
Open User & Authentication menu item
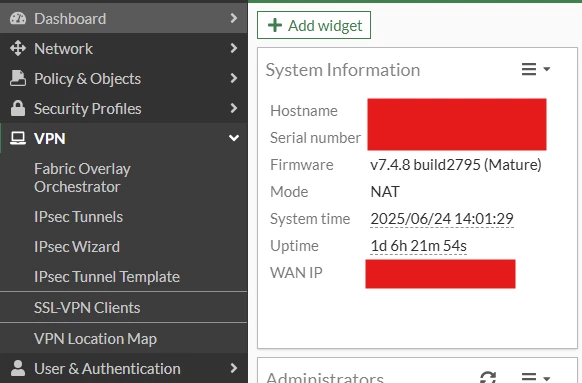click(123, 368)
